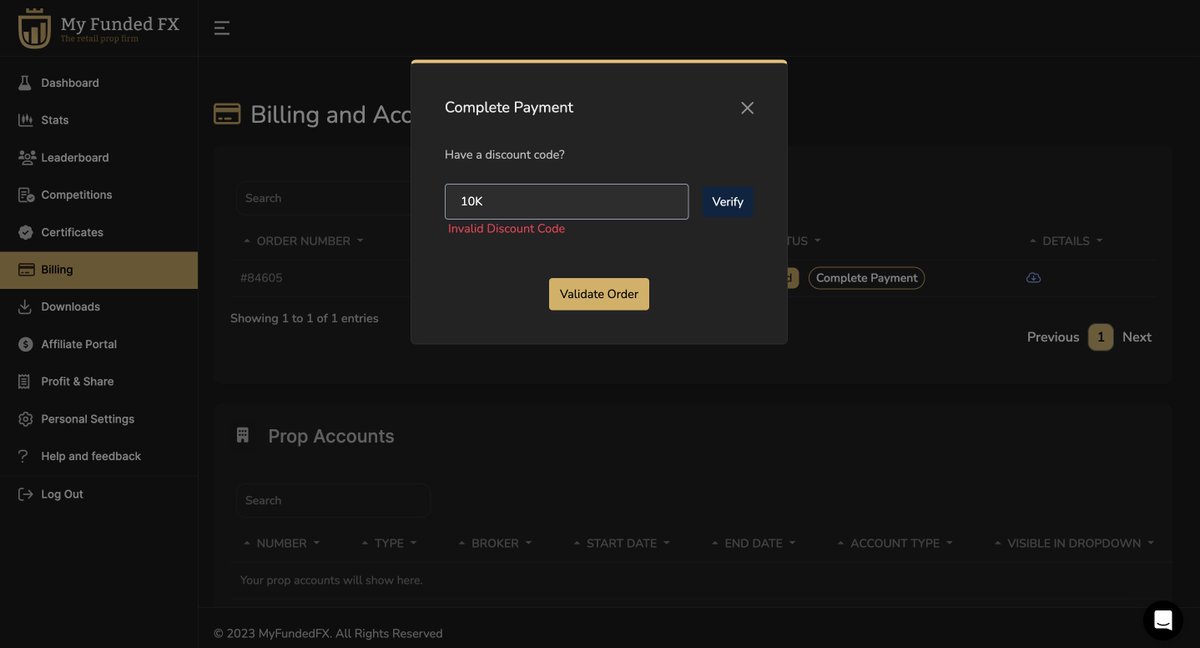Click 'Your prop accounts will show here.' text
The height and width of the screenshot is (648, 1200).
coord(331,580)
